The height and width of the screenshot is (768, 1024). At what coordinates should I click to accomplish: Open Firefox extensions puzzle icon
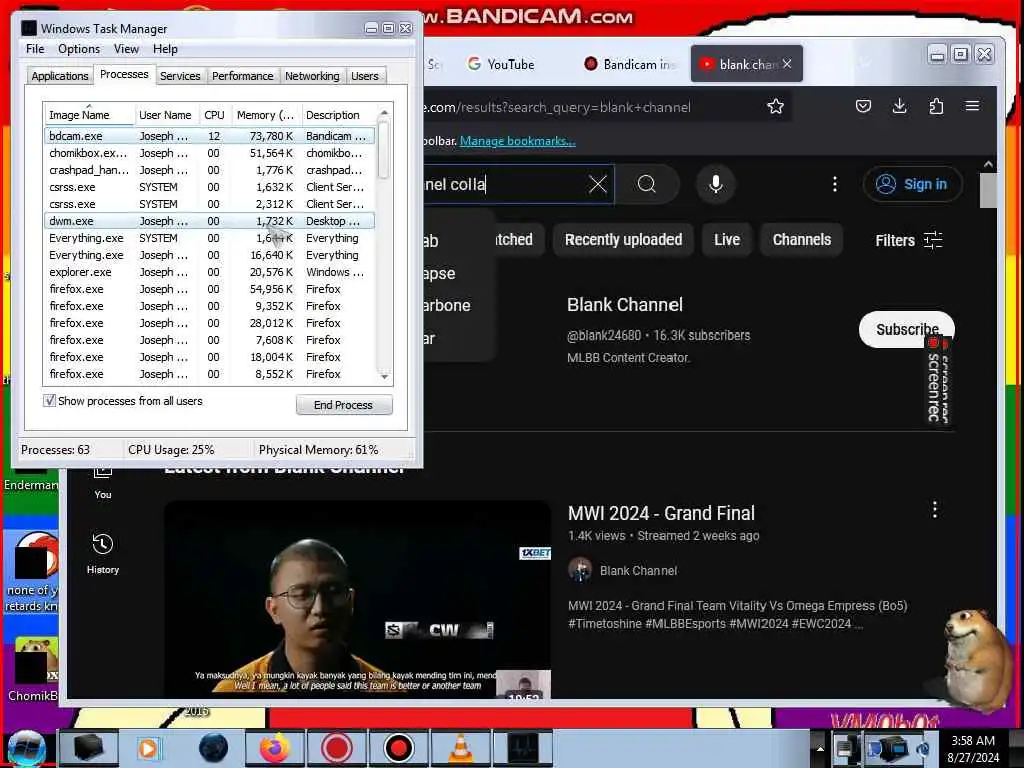[936, 106]
